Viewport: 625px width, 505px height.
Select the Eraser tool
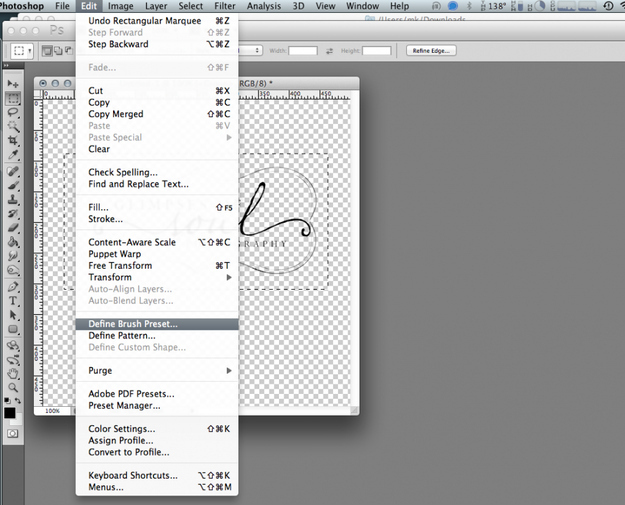click(13, 228)
